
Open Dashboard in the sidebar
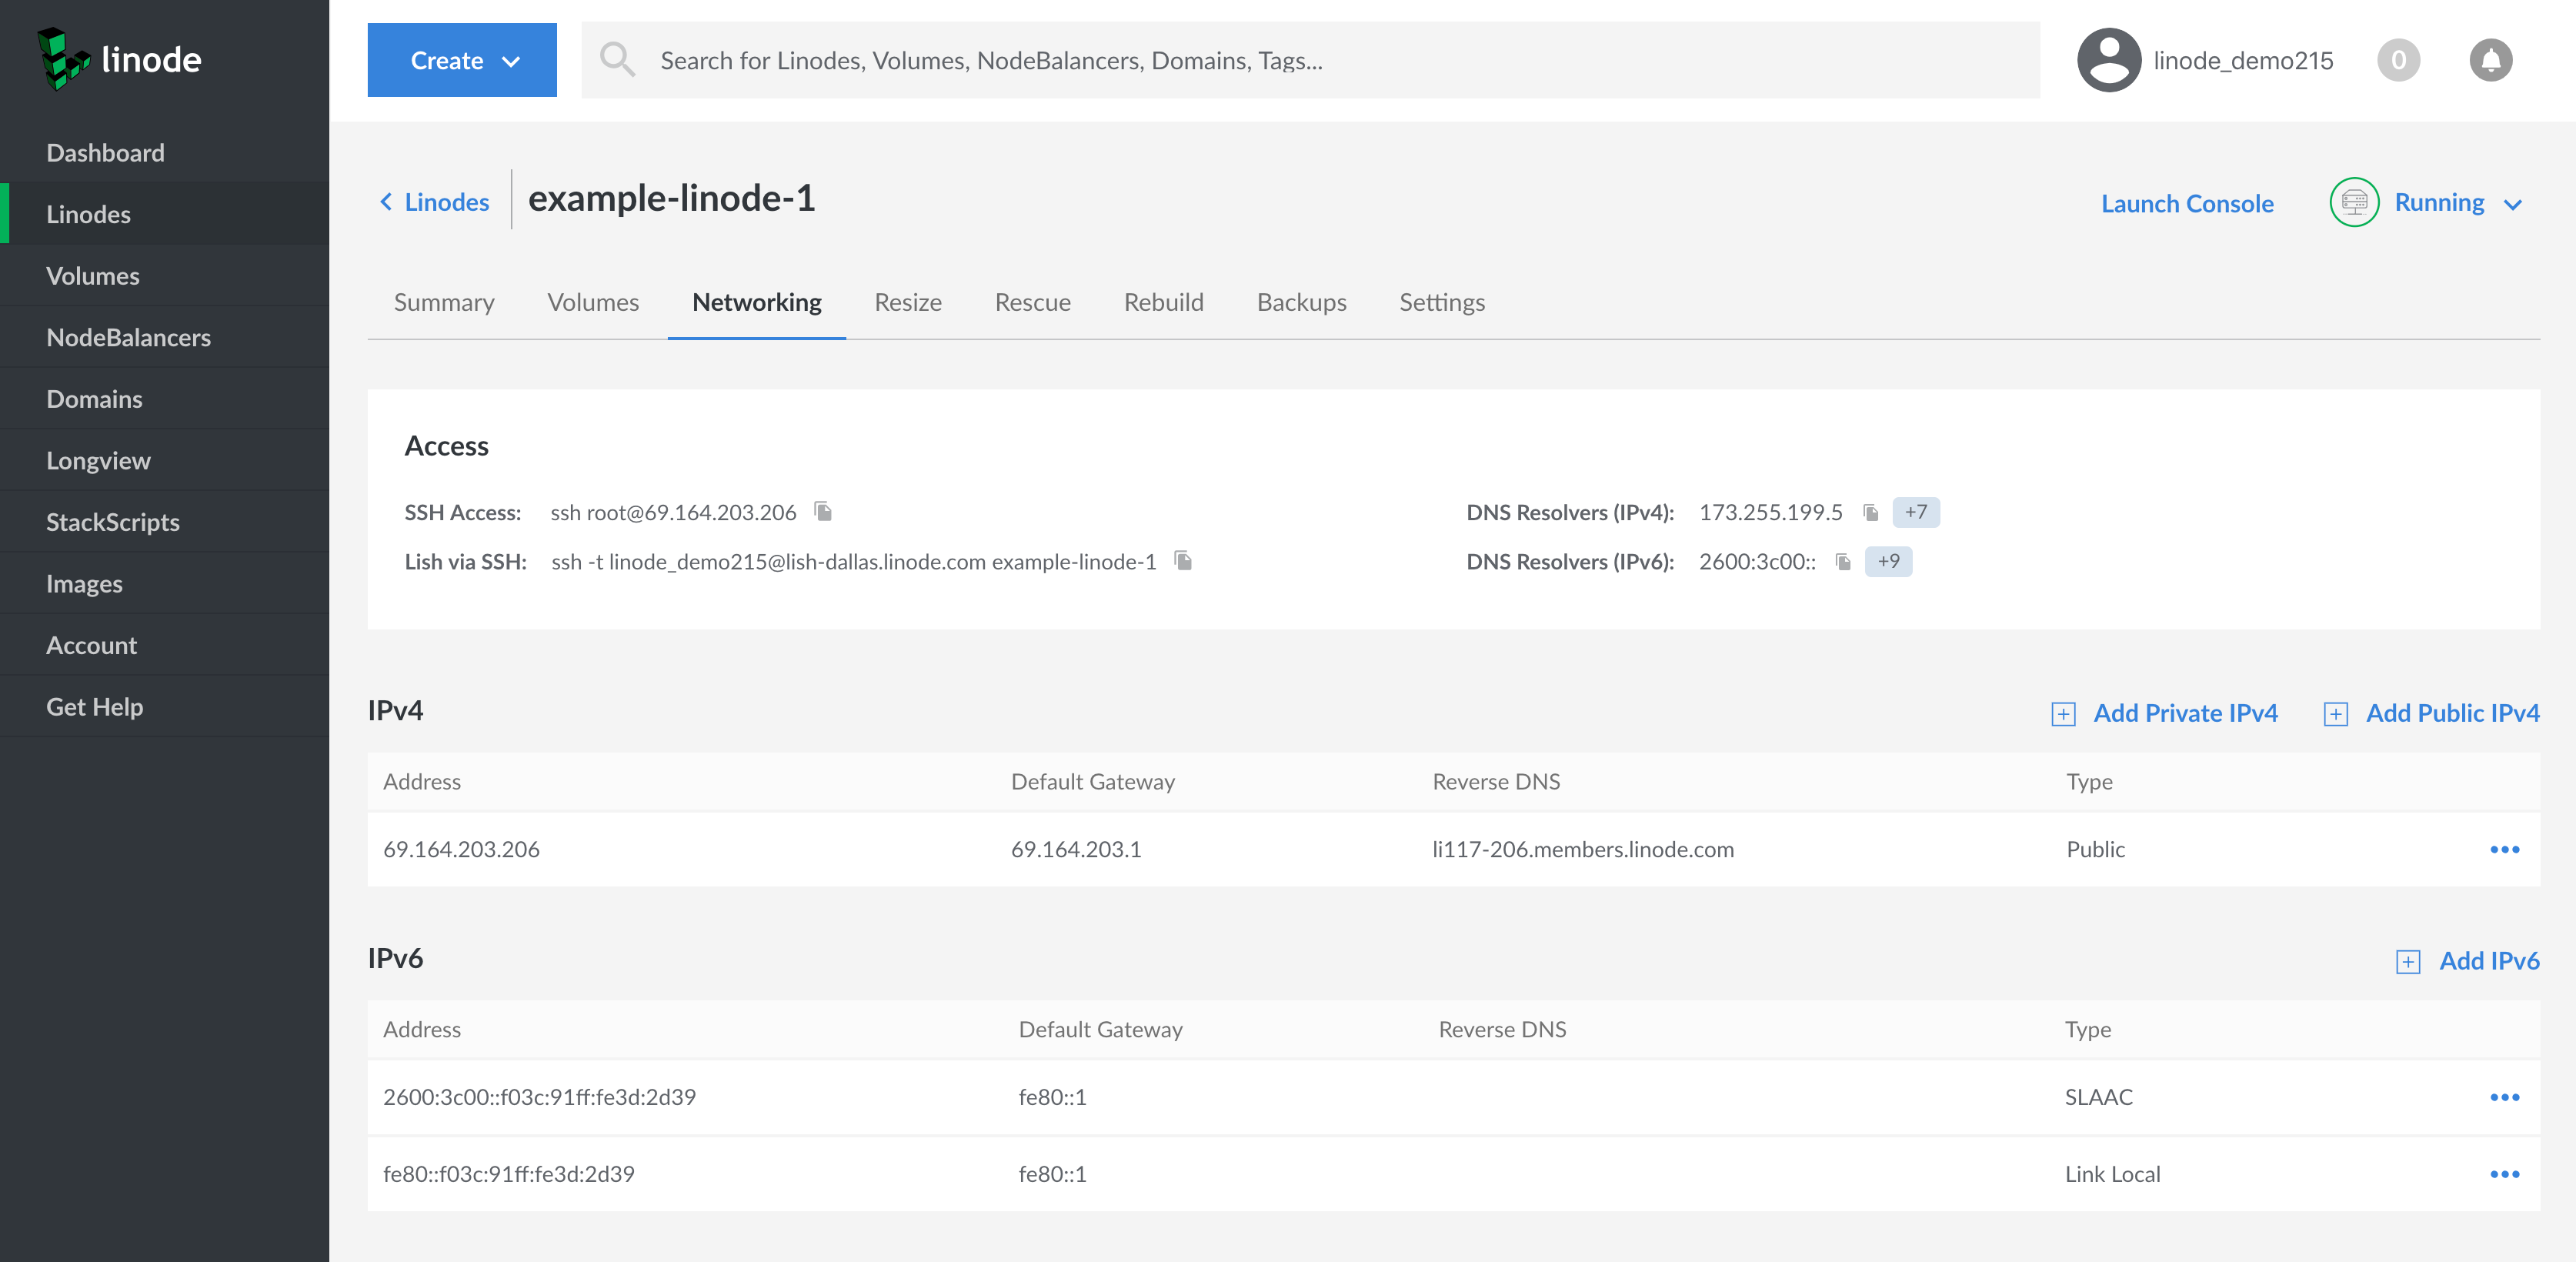pos(164,153)
